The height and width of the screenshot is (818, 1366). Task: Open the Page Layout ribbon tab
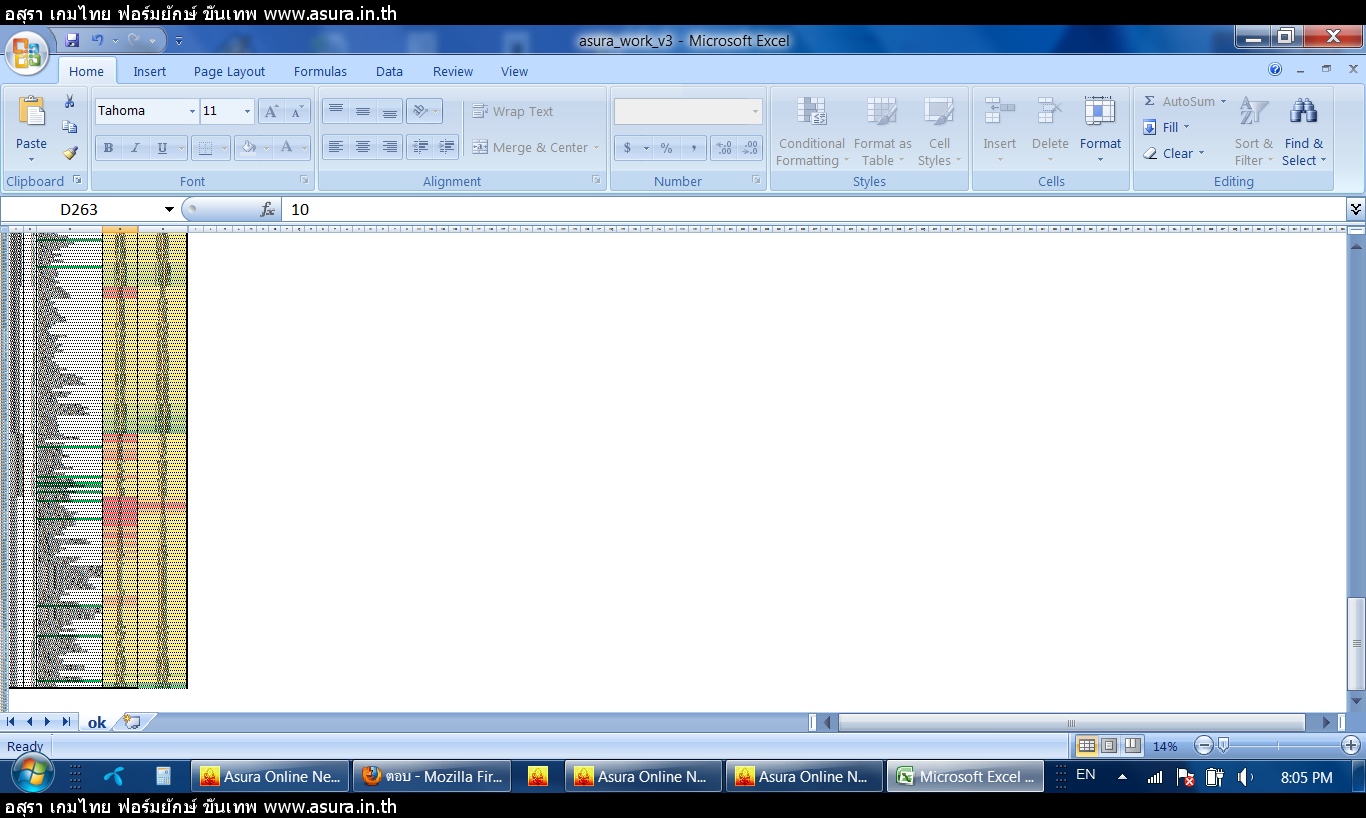coord(229,72)
